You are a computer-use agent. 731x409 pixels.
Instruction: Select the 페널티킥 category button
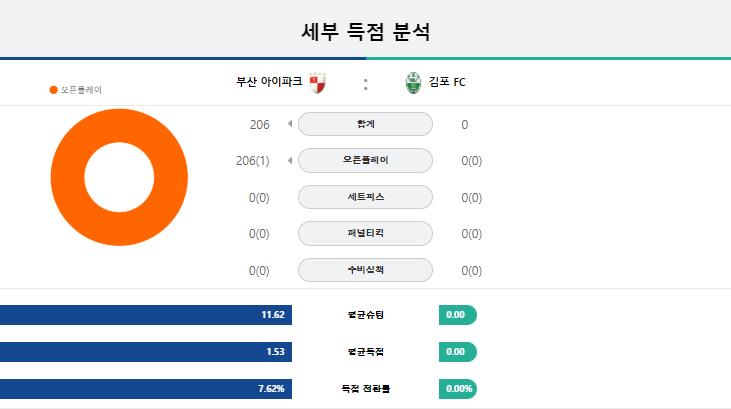click(366, 233)
